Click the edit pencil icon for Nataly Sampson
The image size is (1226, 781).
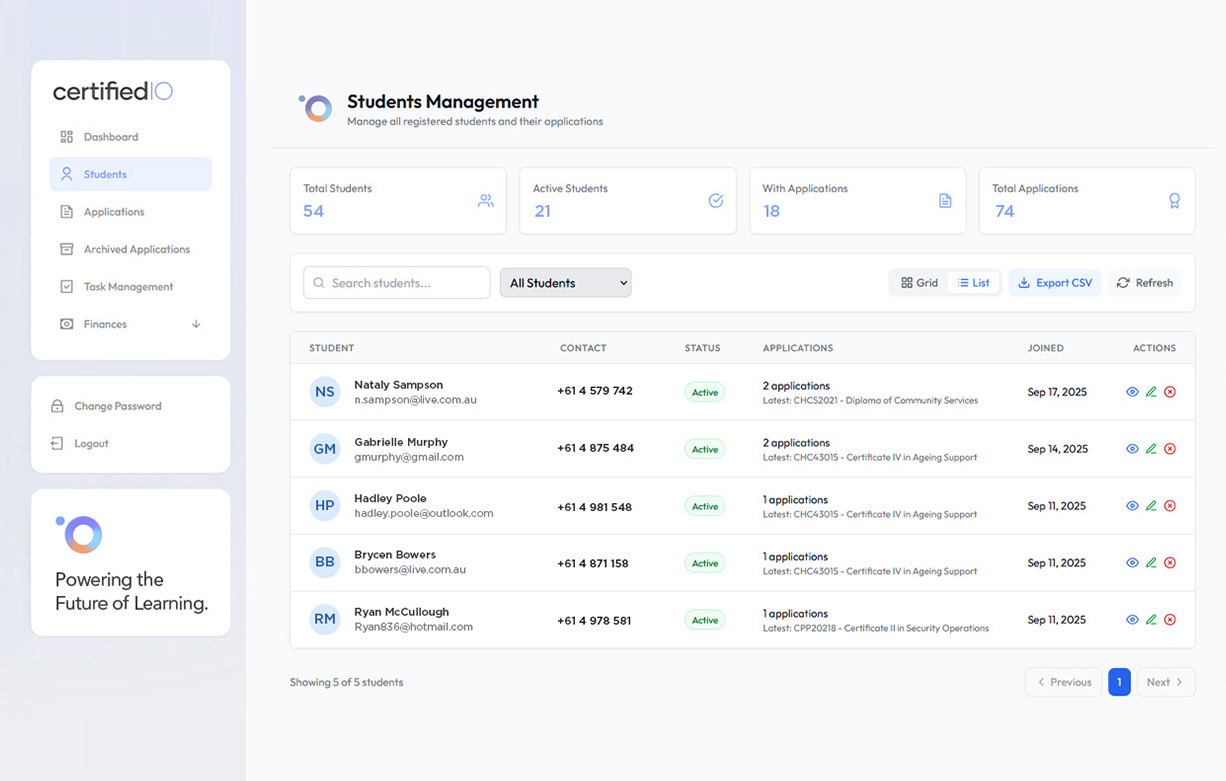(1151, 392)
